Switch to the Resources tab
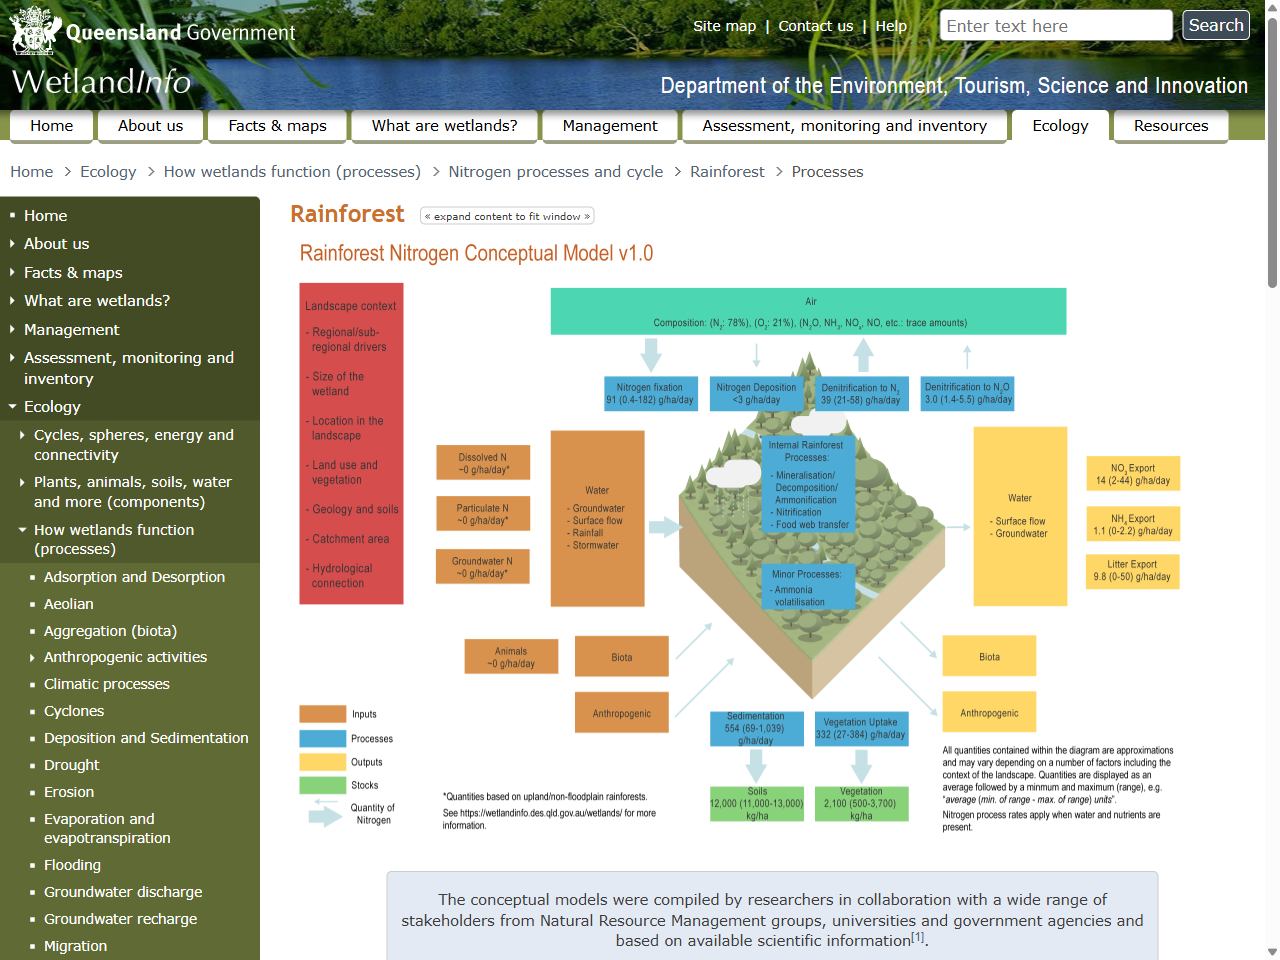The height and width of the screenshot is (960, 1280). [1171, 126]
